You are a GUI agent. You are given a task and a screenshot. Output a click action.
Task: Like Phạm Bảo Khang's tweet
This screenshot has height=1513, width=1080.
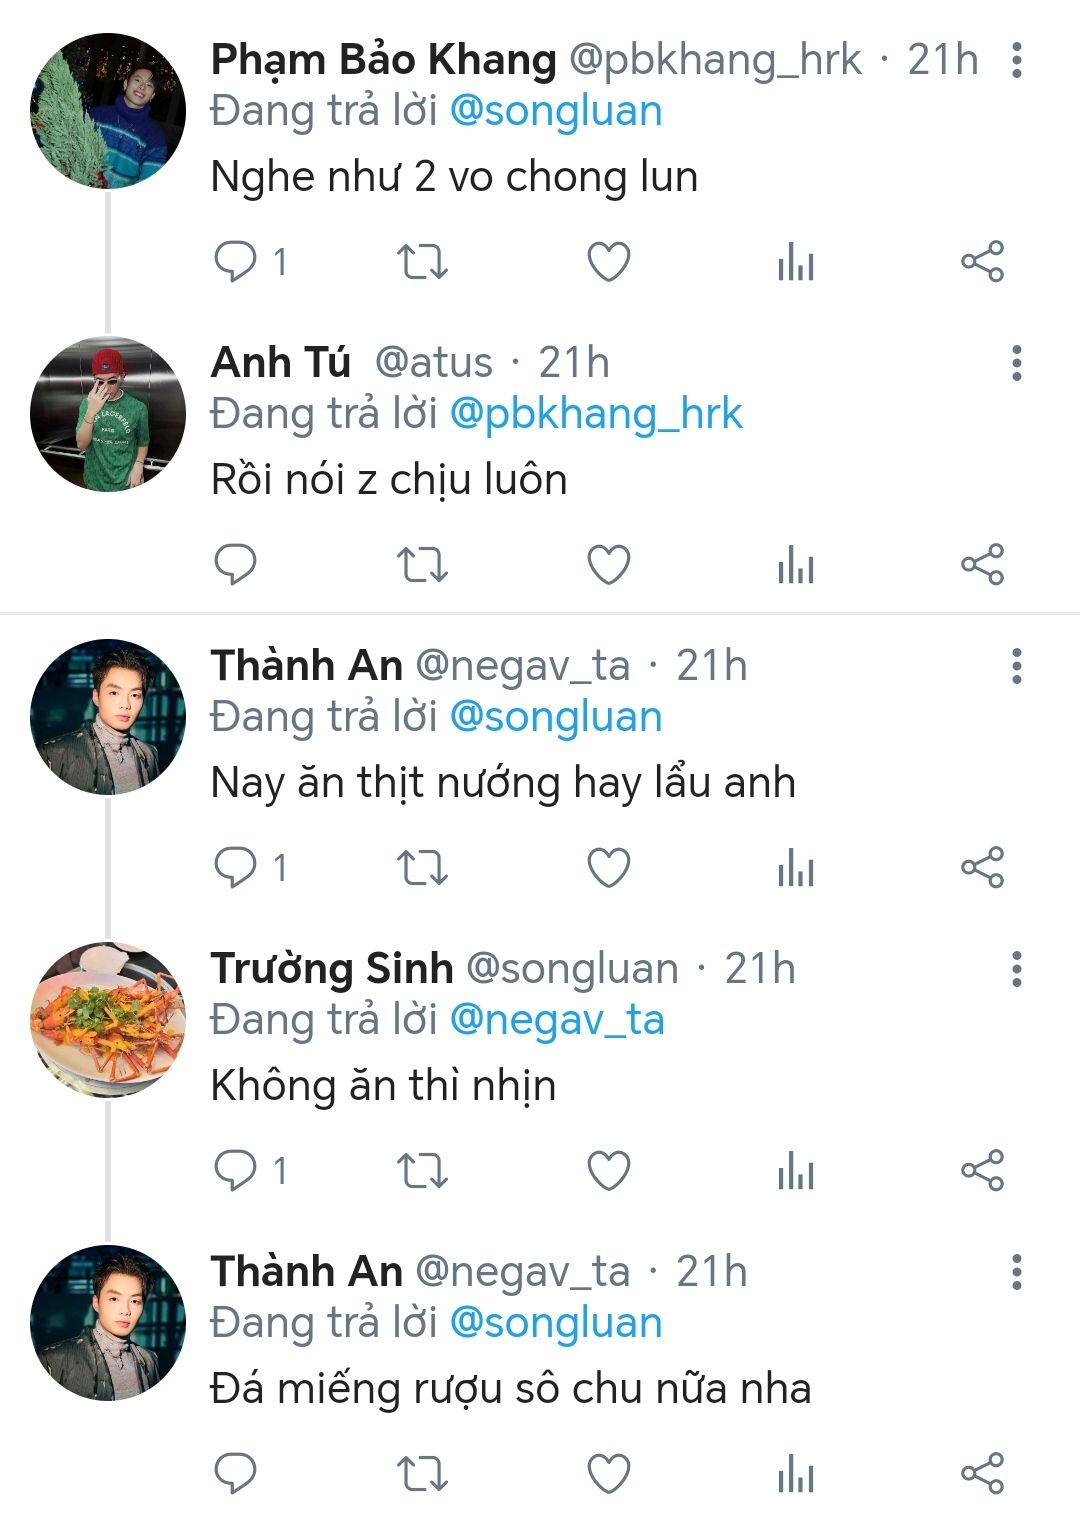pos(608,262)
